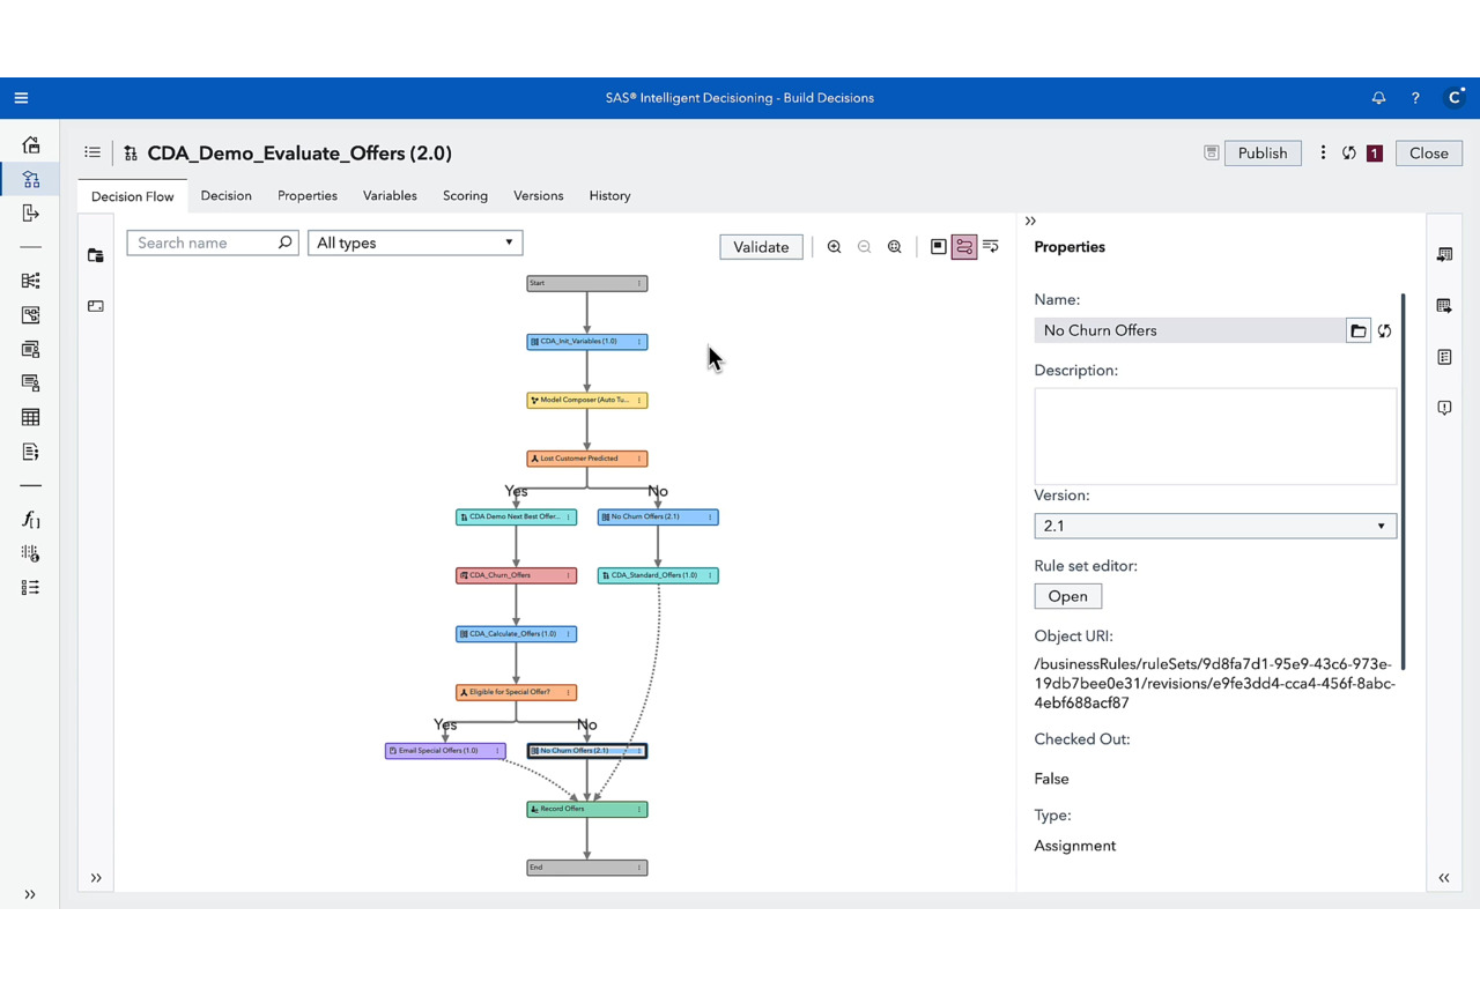Select the CDA_Calculate_Offers (1.0) node
This screenshot has height=987, width=1480.
coord(516,634)
